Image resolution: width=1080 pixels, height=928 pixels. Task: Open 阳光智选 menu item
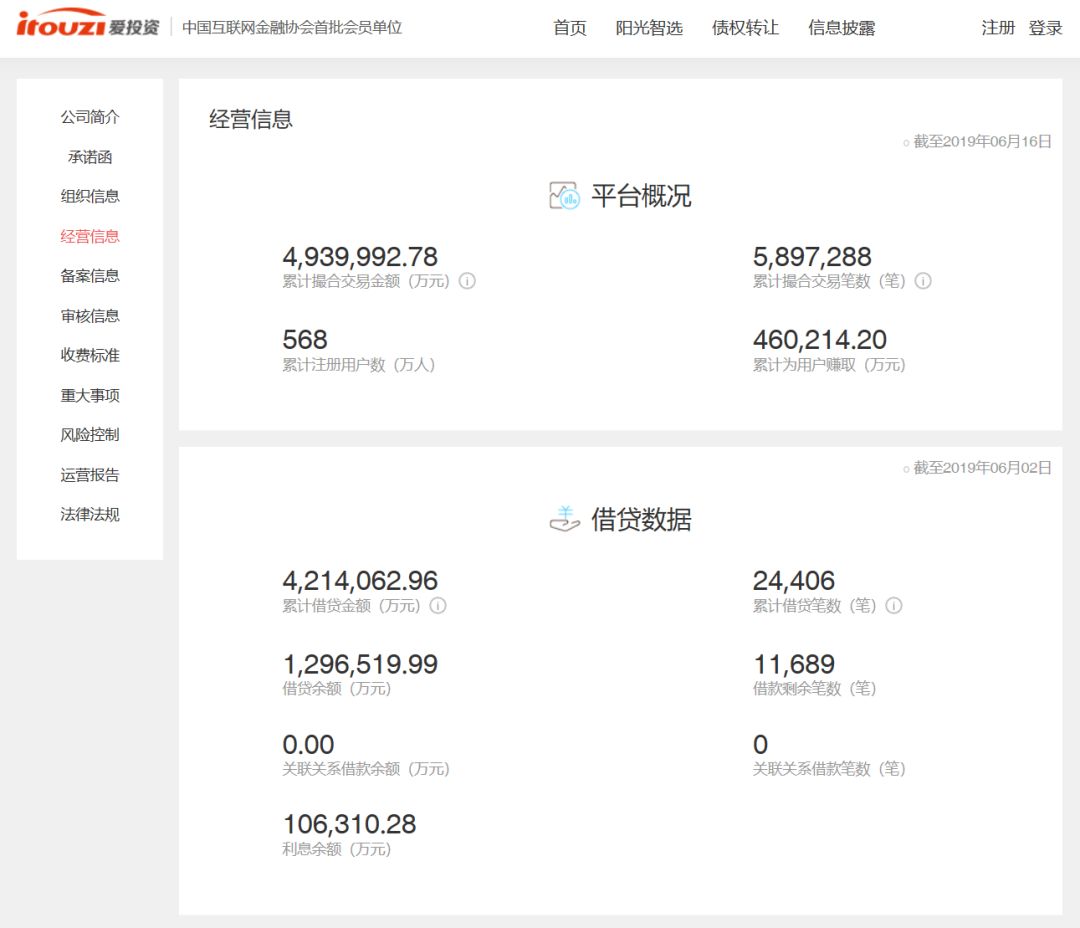pos(649,28)
